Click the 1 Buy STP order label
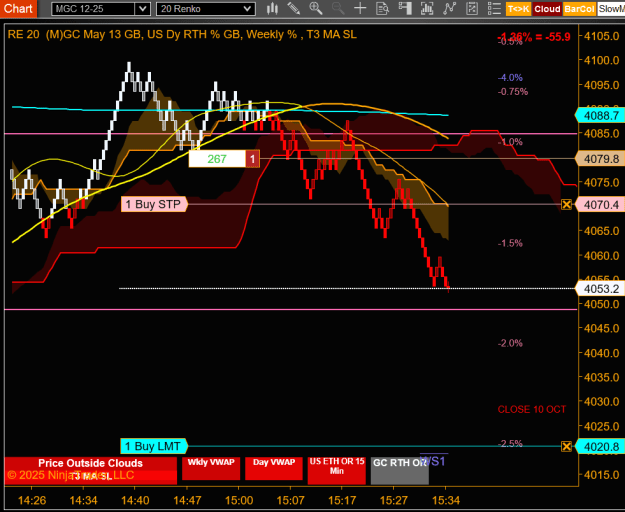The width and height of the screenshot is (625, 512). 154,204
